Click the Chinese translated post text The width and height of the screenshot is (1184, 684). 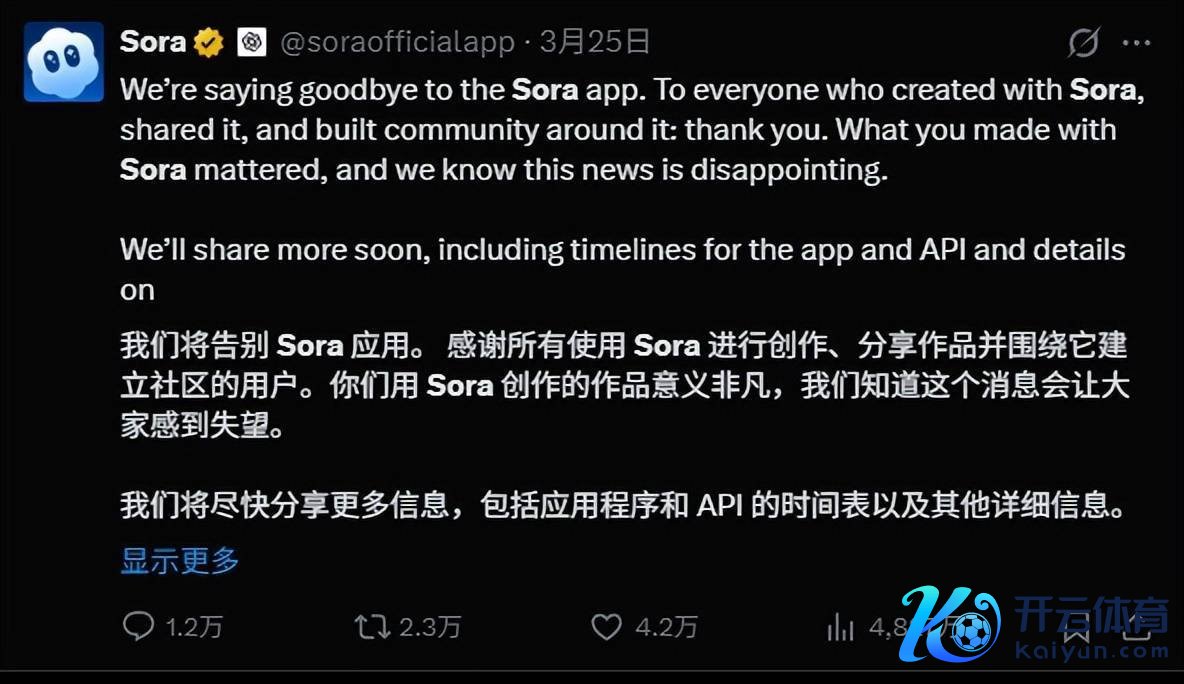(x=624, y=425)
